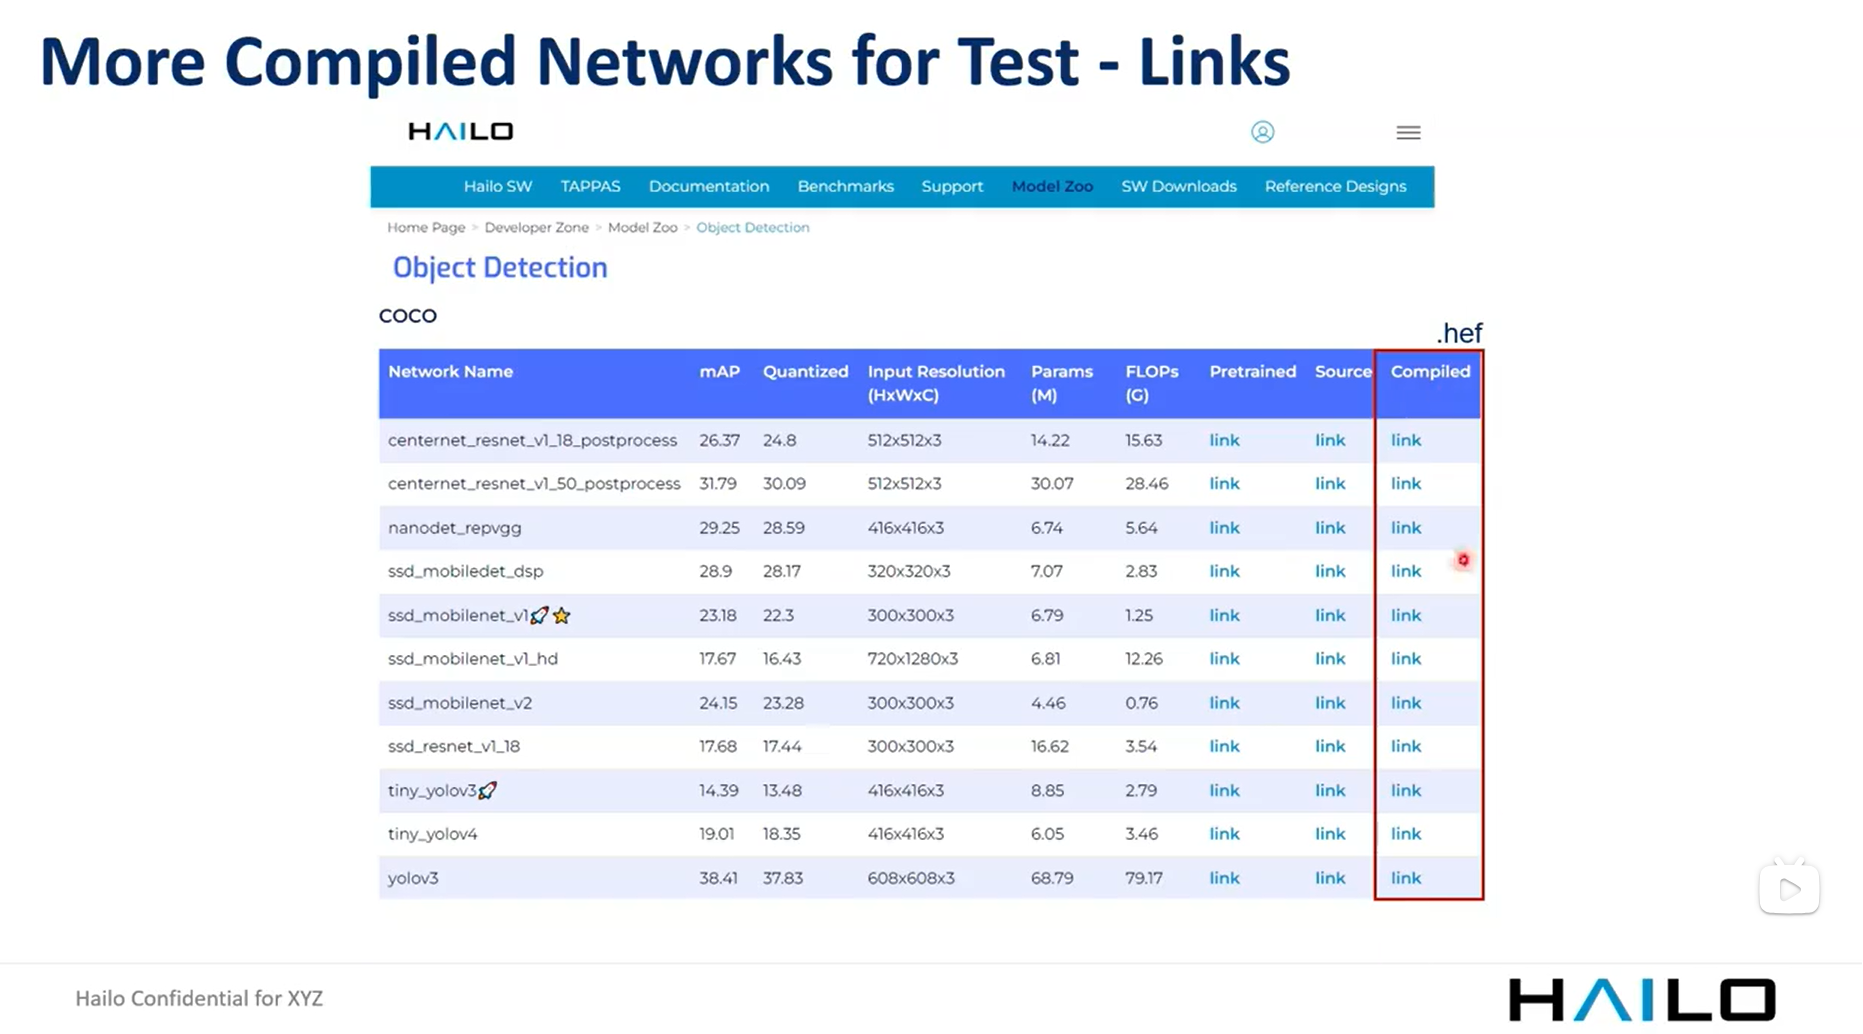Open Source link for ssd_mobilenet_v1
1863x1034 pixels.
tap(1329, 615)
